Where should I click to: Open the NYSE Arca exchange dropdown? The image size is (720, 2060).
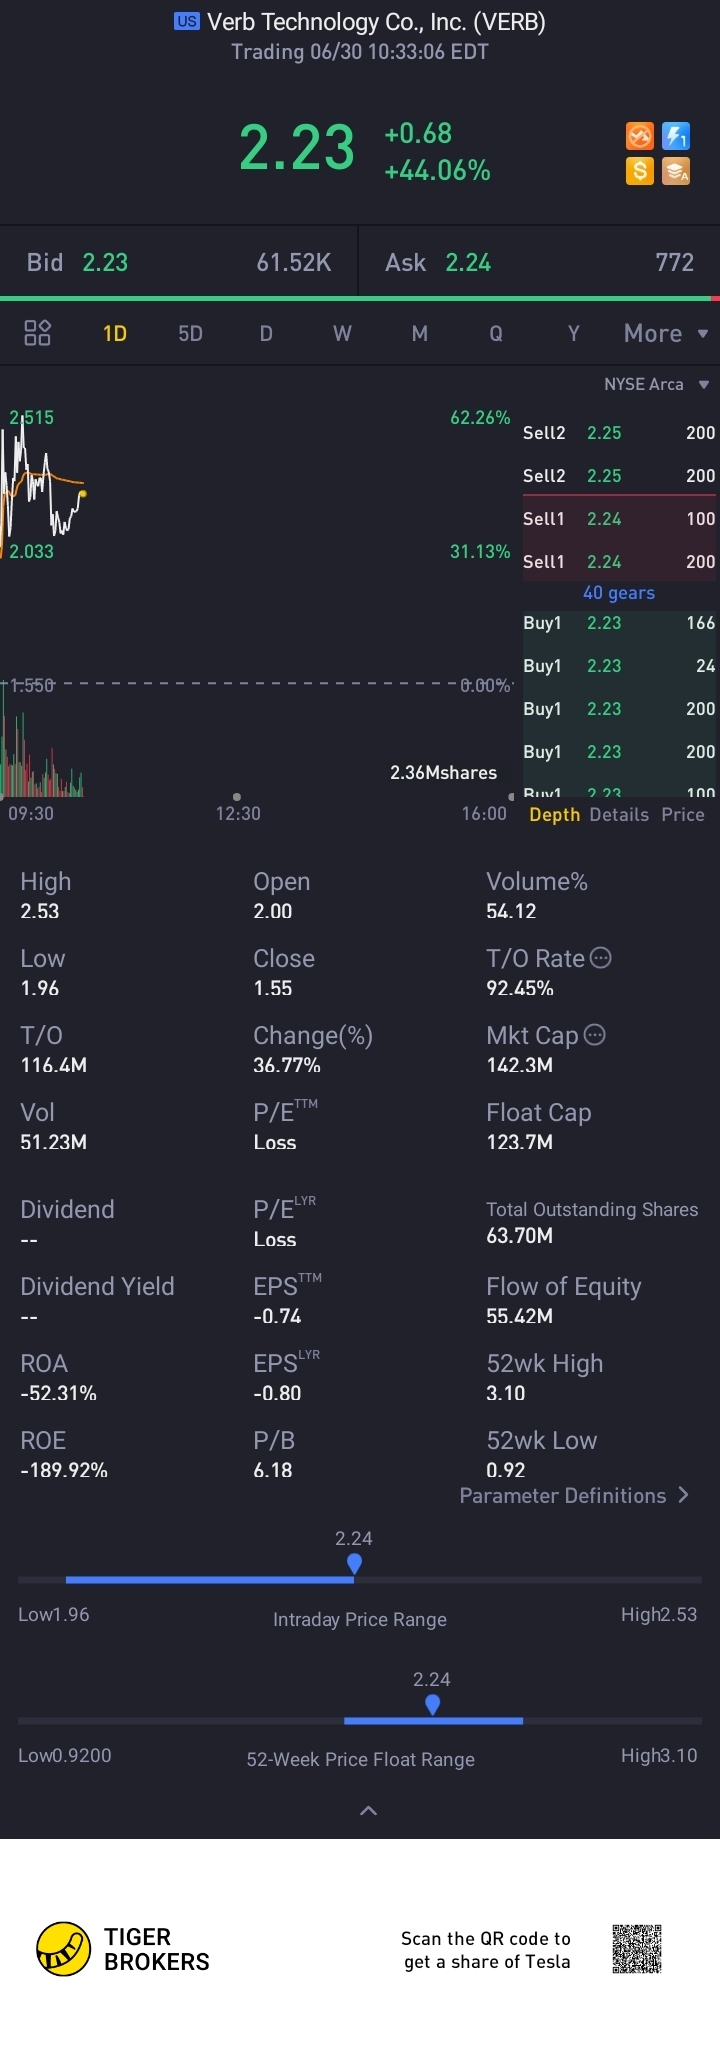point(656,384)
